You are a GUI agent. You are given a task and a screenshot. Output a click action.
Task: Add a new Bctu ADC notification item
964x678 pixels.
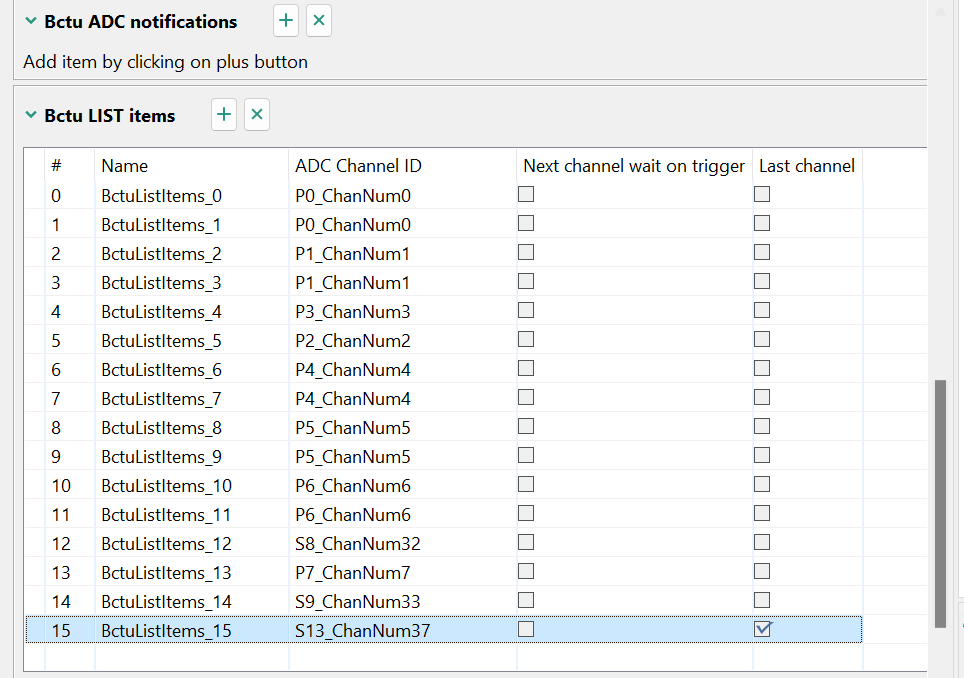pos(286,21)
